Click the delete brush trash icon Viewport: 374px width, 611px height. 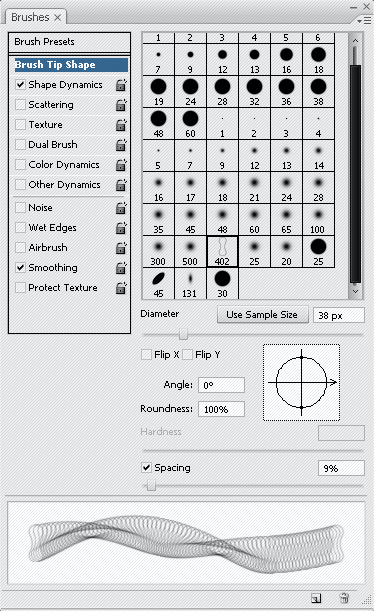click(344, 598)
